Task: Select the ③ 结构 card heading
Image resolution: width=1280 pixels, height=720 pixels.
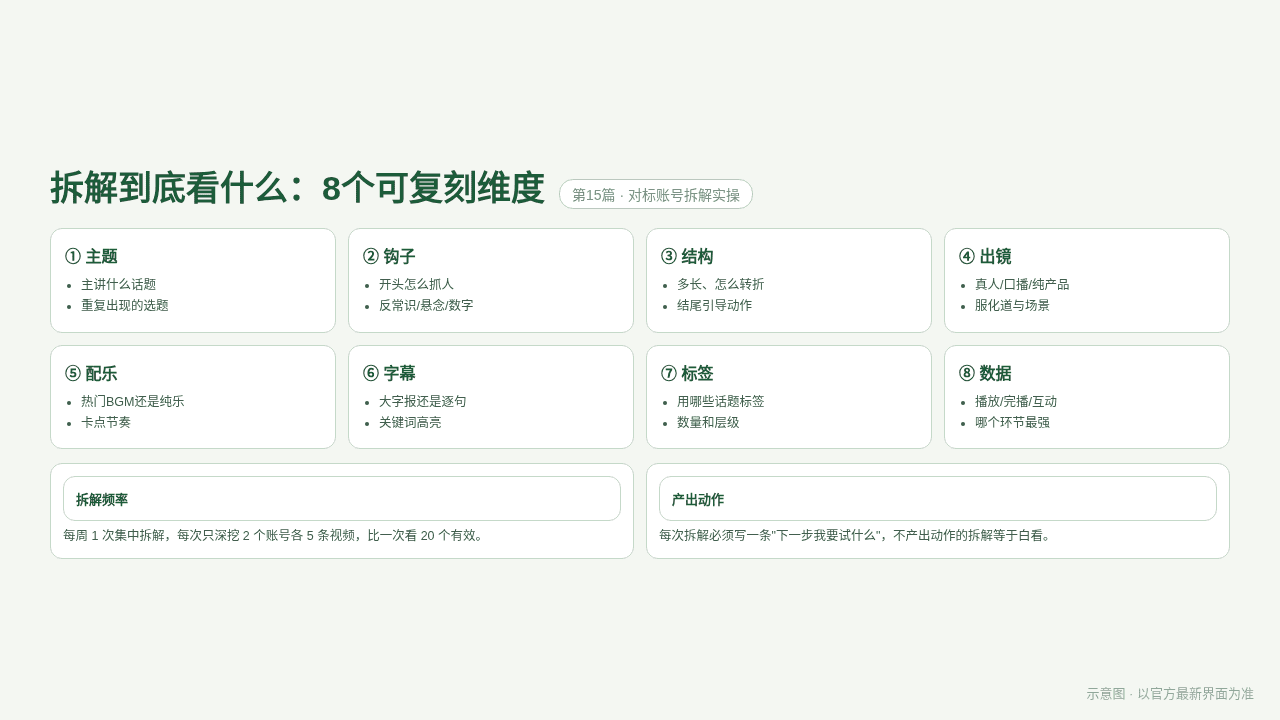Action: 687,256
